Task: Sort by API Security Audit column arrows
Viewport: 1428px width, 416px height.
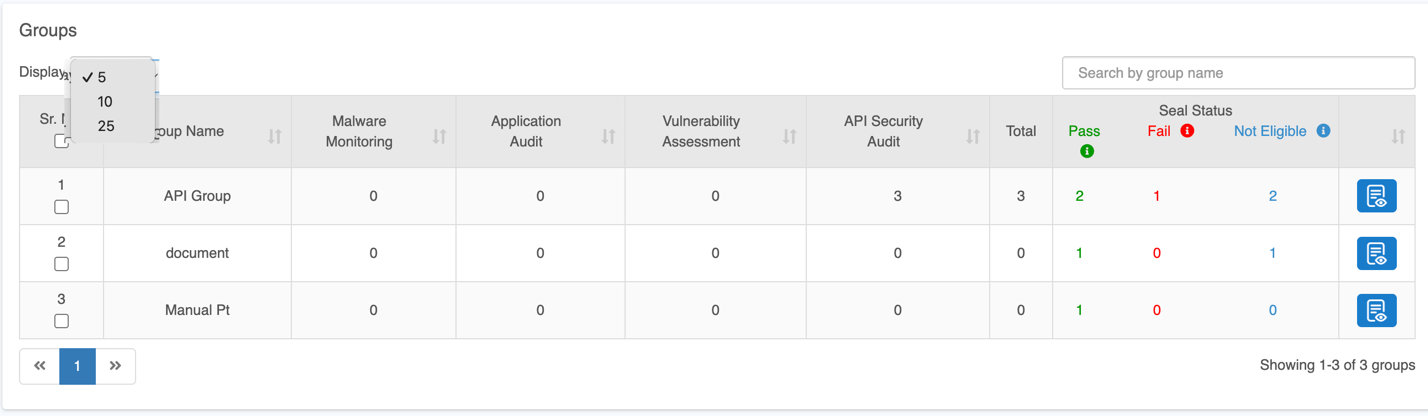Action: click(972, 136)
